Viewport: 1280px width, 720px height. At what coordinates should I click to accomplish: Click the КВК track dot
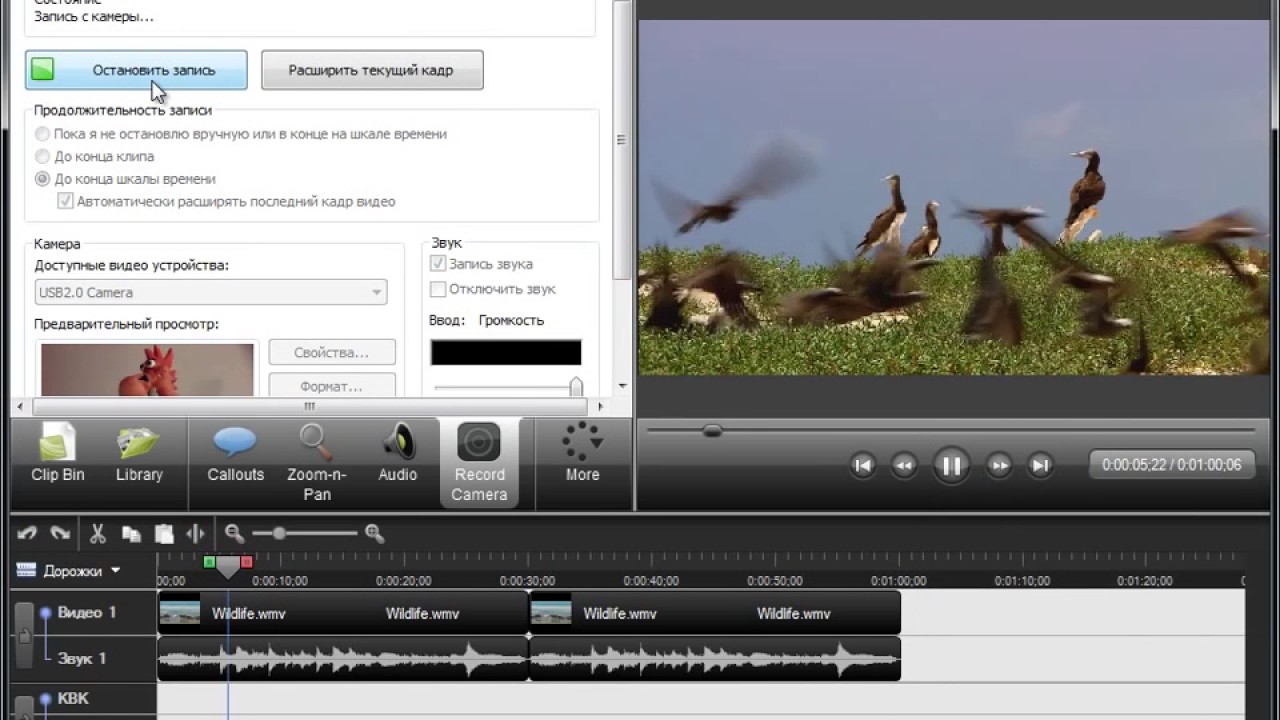pyautogui.click(x=45, y=699)
